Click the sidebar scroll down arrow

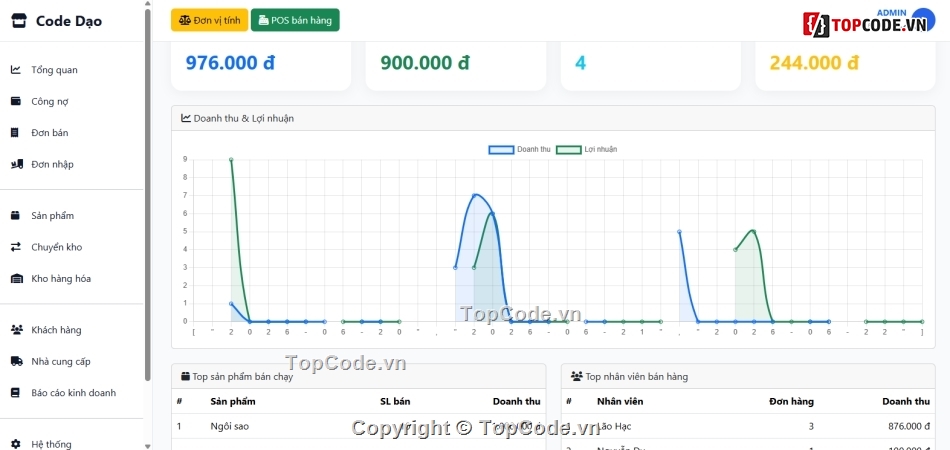coord(148,446)
